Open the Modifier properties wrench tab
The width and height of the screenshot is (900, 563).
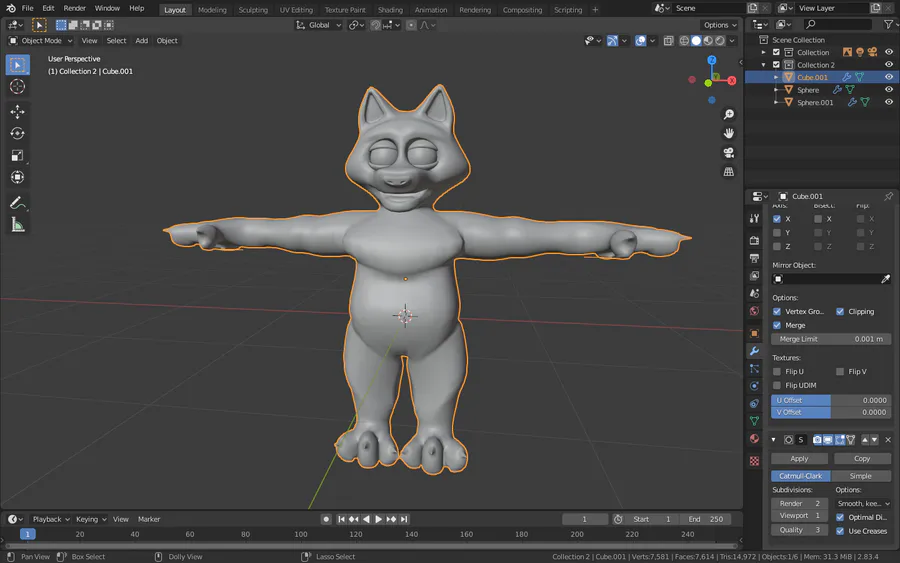click(754, 351)
